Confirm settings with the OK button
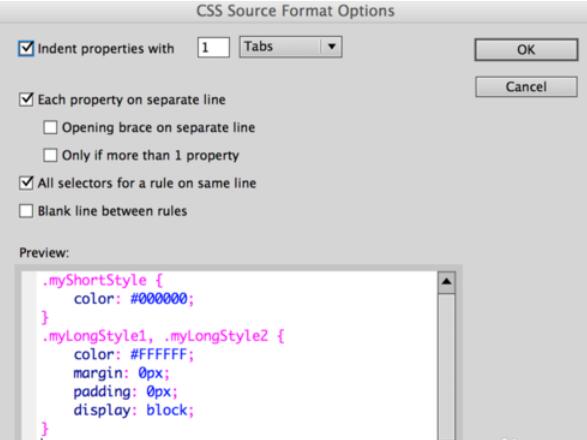Image resolution: width=587 pixels, height=440 pixels. pyautogui.click(x=526, y=49)
